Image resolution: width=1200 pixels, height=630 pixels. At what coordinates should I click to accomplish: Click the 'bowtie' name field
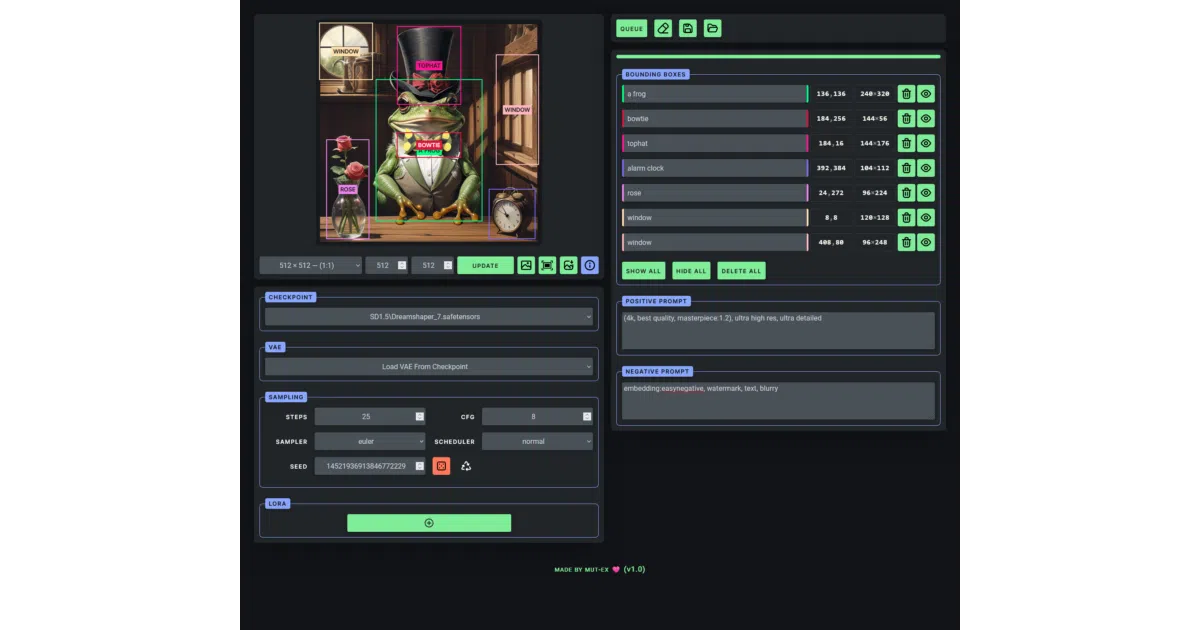pos(715,118)
